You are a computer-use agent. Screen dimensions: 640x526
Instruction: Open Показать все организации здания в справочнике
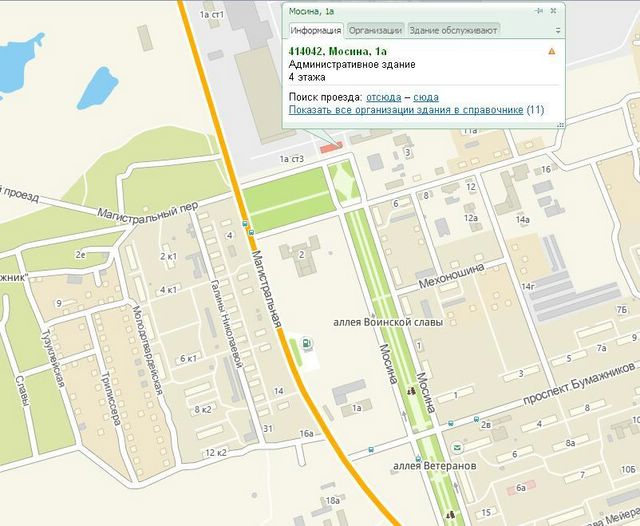405,110
